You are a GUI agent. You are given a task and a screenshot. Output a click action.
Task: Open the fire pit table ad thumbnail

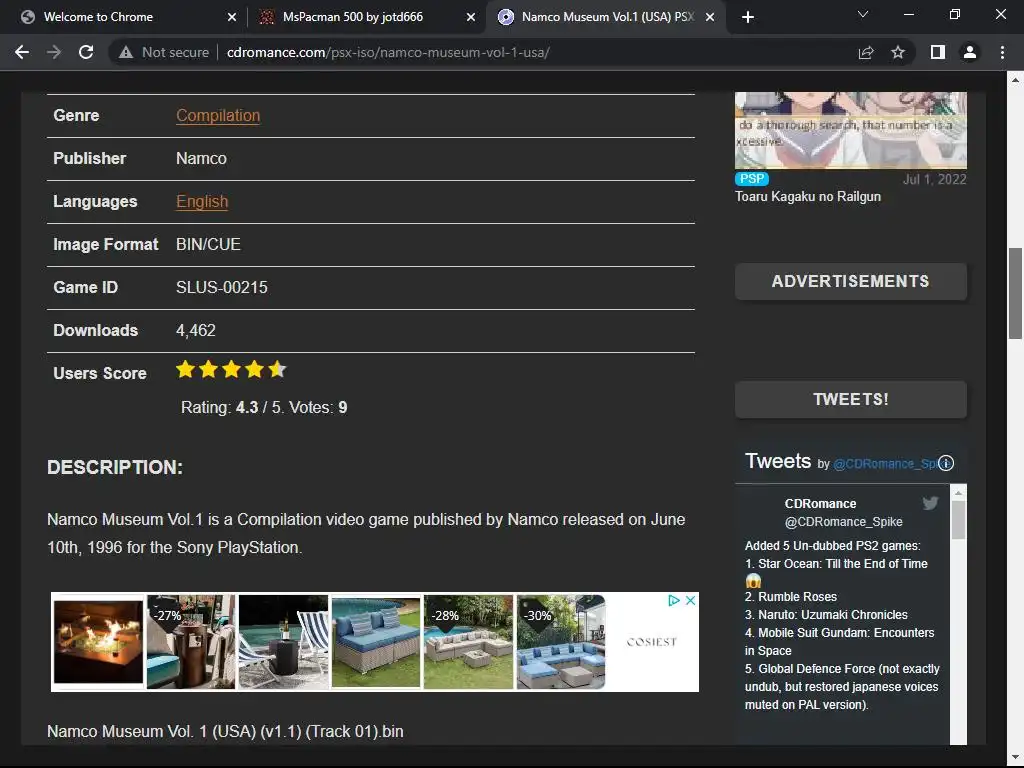tap(98, 642)
